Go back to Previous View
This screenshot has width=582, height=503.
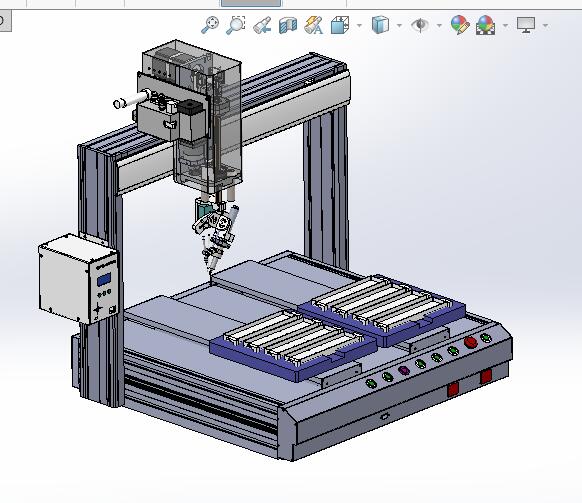(x=262, y=25)
